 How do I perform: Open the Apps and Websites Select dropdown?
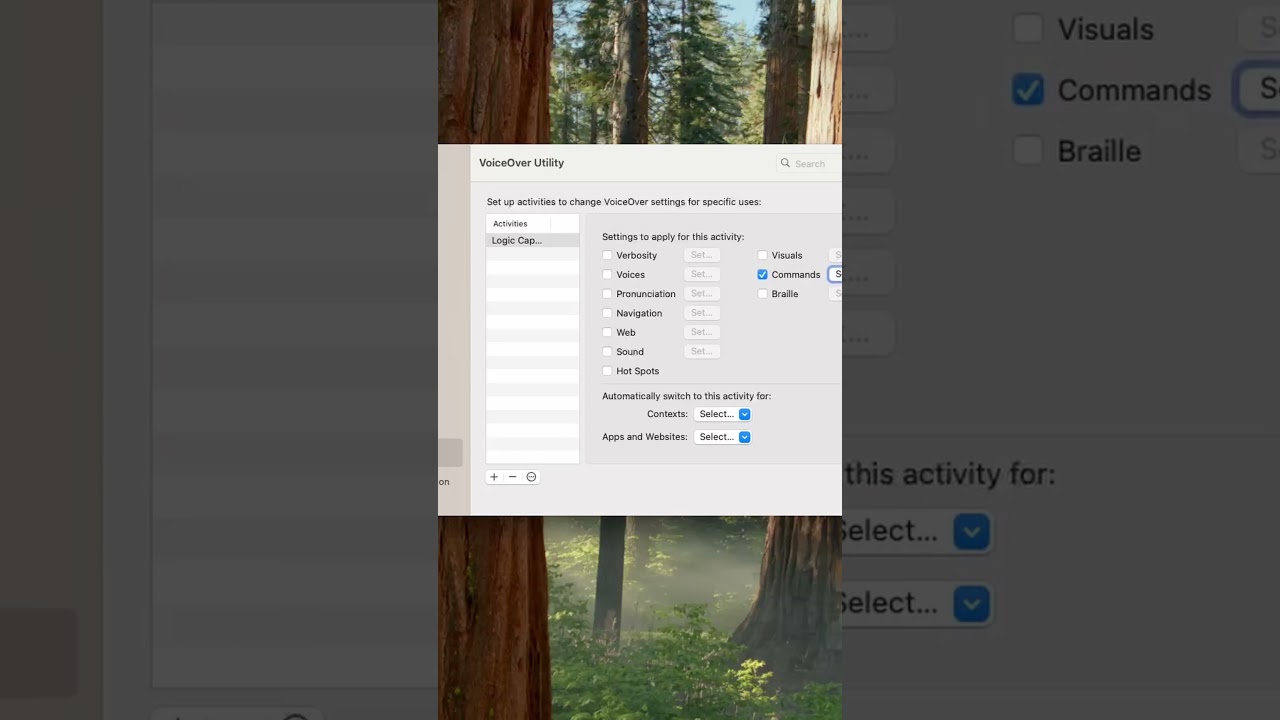722,436
